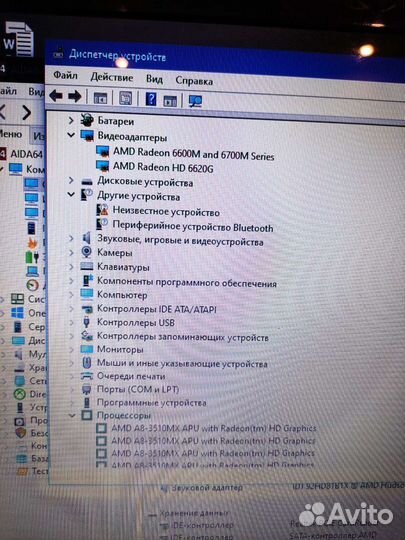Viewport: 405px width, 540px height.
Task: Collapse the Другие устройства category
Action: coord(71,195)
